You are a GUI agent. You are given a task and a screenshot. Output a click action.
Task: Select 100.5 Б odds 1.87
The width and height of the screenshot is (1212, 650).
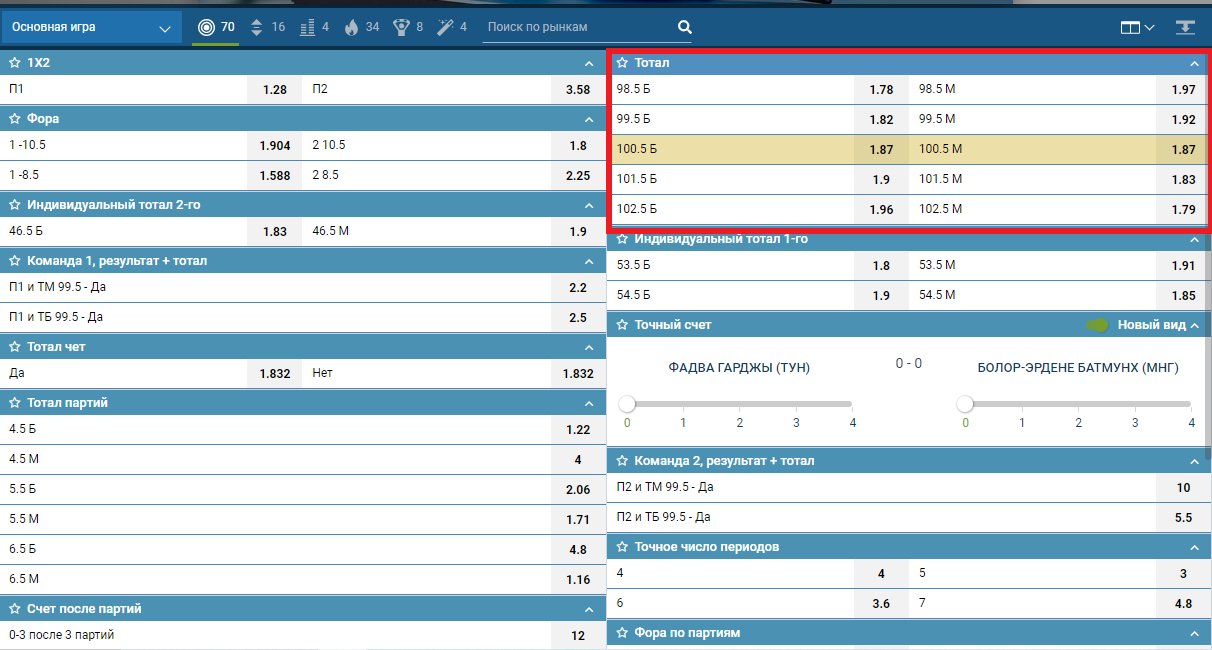tap(880, 150)
